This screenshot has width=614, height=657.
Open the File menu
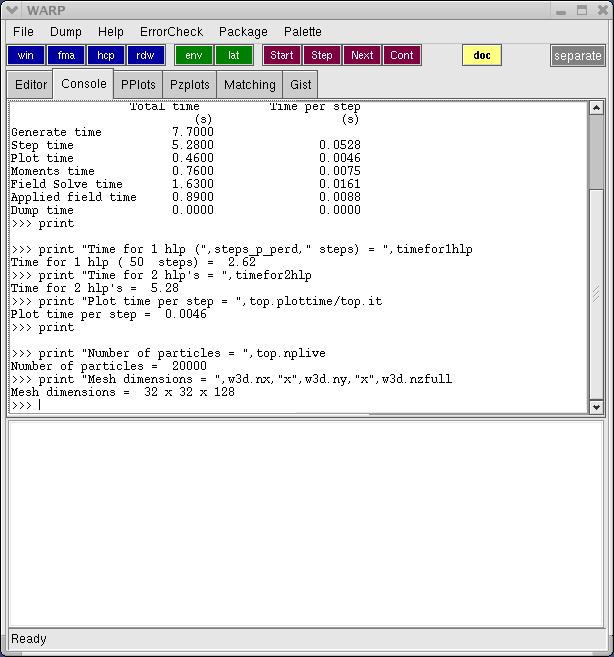point(23,32)
